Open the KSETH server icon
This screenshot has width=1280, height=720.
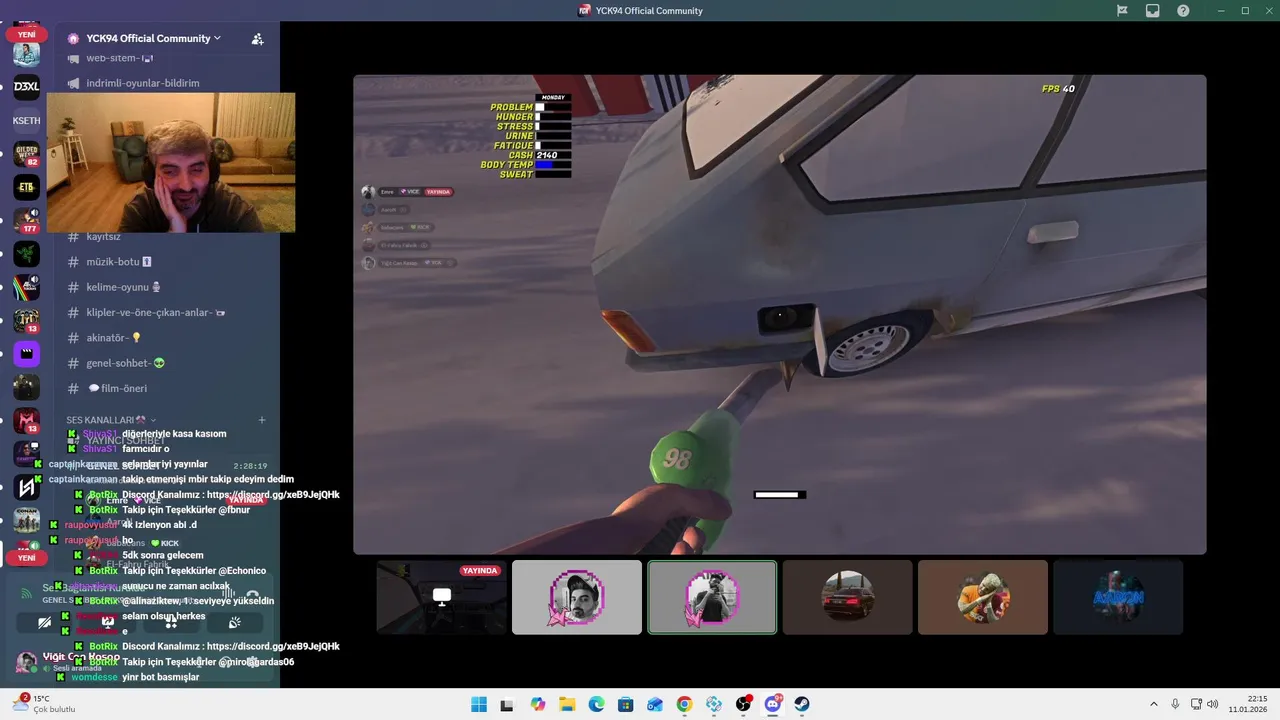27,121
